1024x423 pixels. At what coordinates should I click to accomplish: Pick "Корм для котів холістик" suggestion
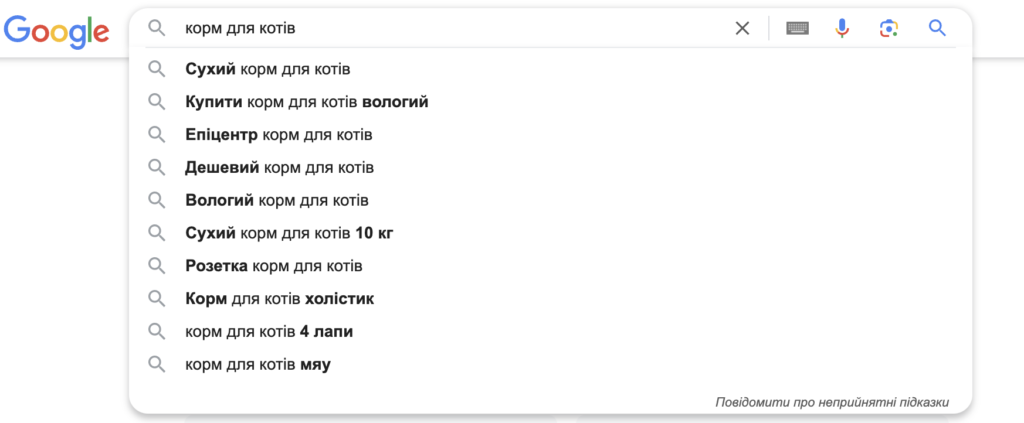(x=280, y=298)
